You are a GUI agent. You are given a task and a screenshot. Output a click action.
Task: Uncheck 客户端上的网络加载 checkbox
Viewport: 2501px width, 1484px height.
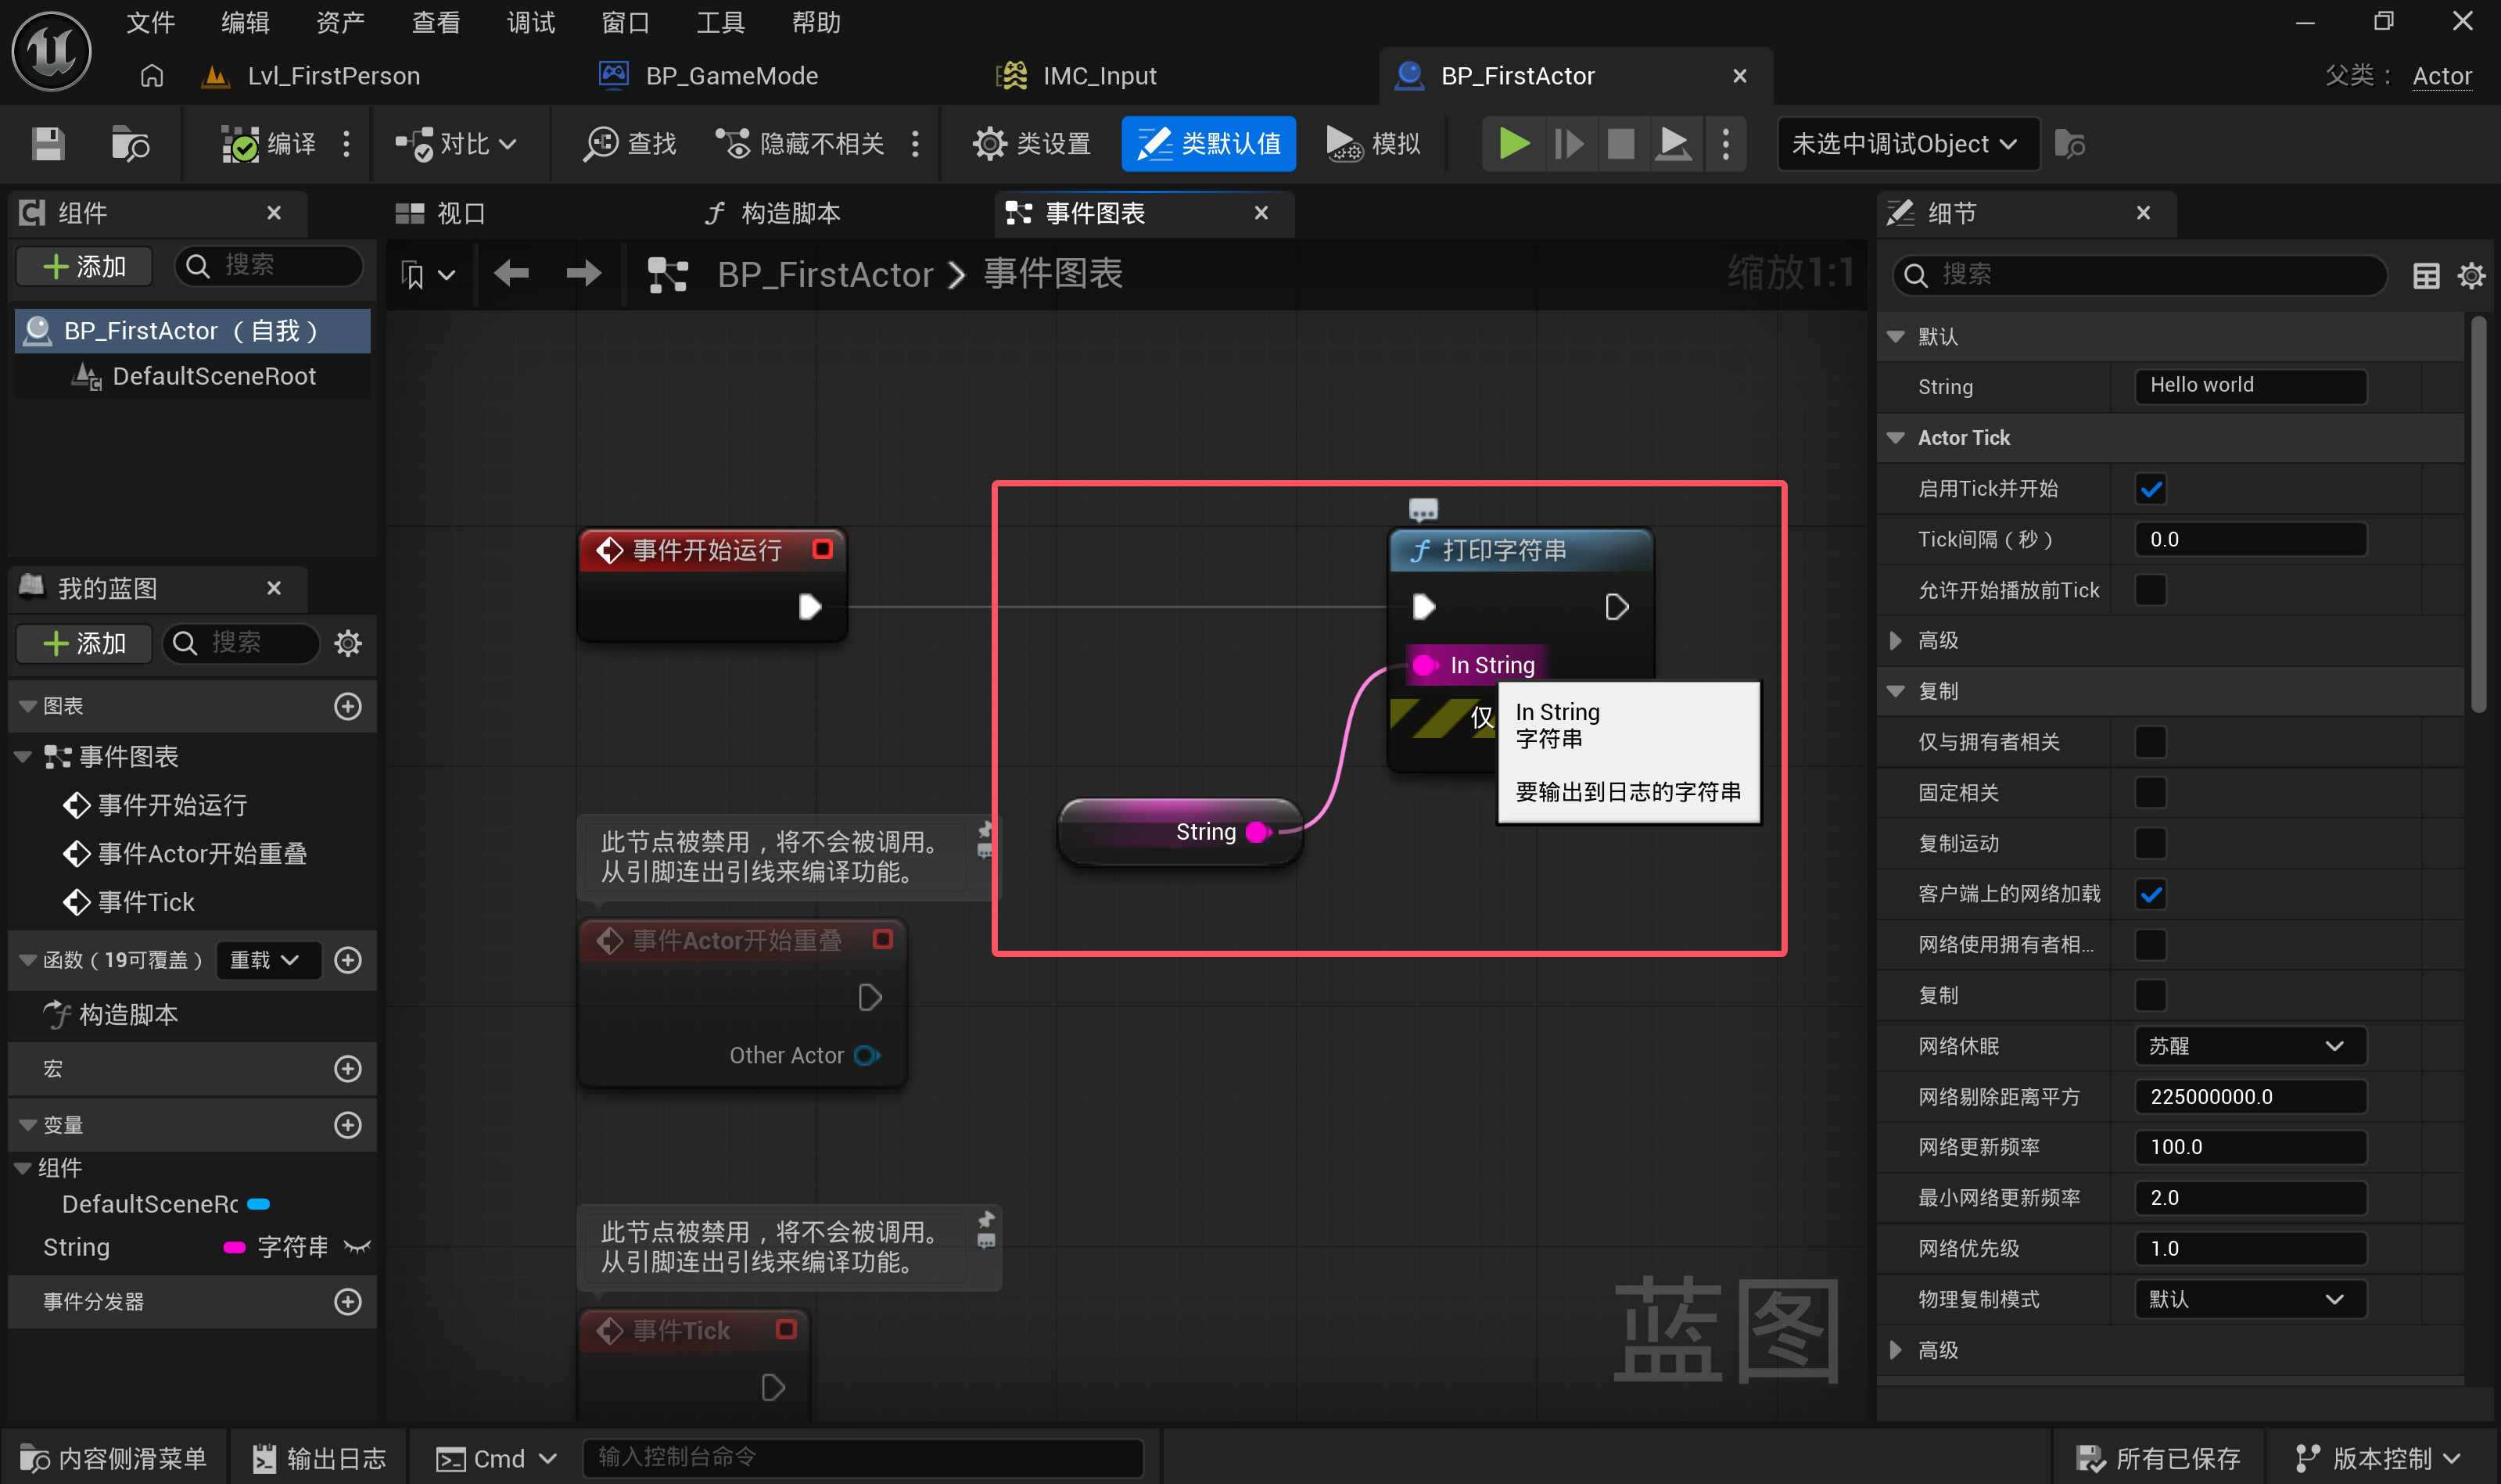coord(2150,894)
